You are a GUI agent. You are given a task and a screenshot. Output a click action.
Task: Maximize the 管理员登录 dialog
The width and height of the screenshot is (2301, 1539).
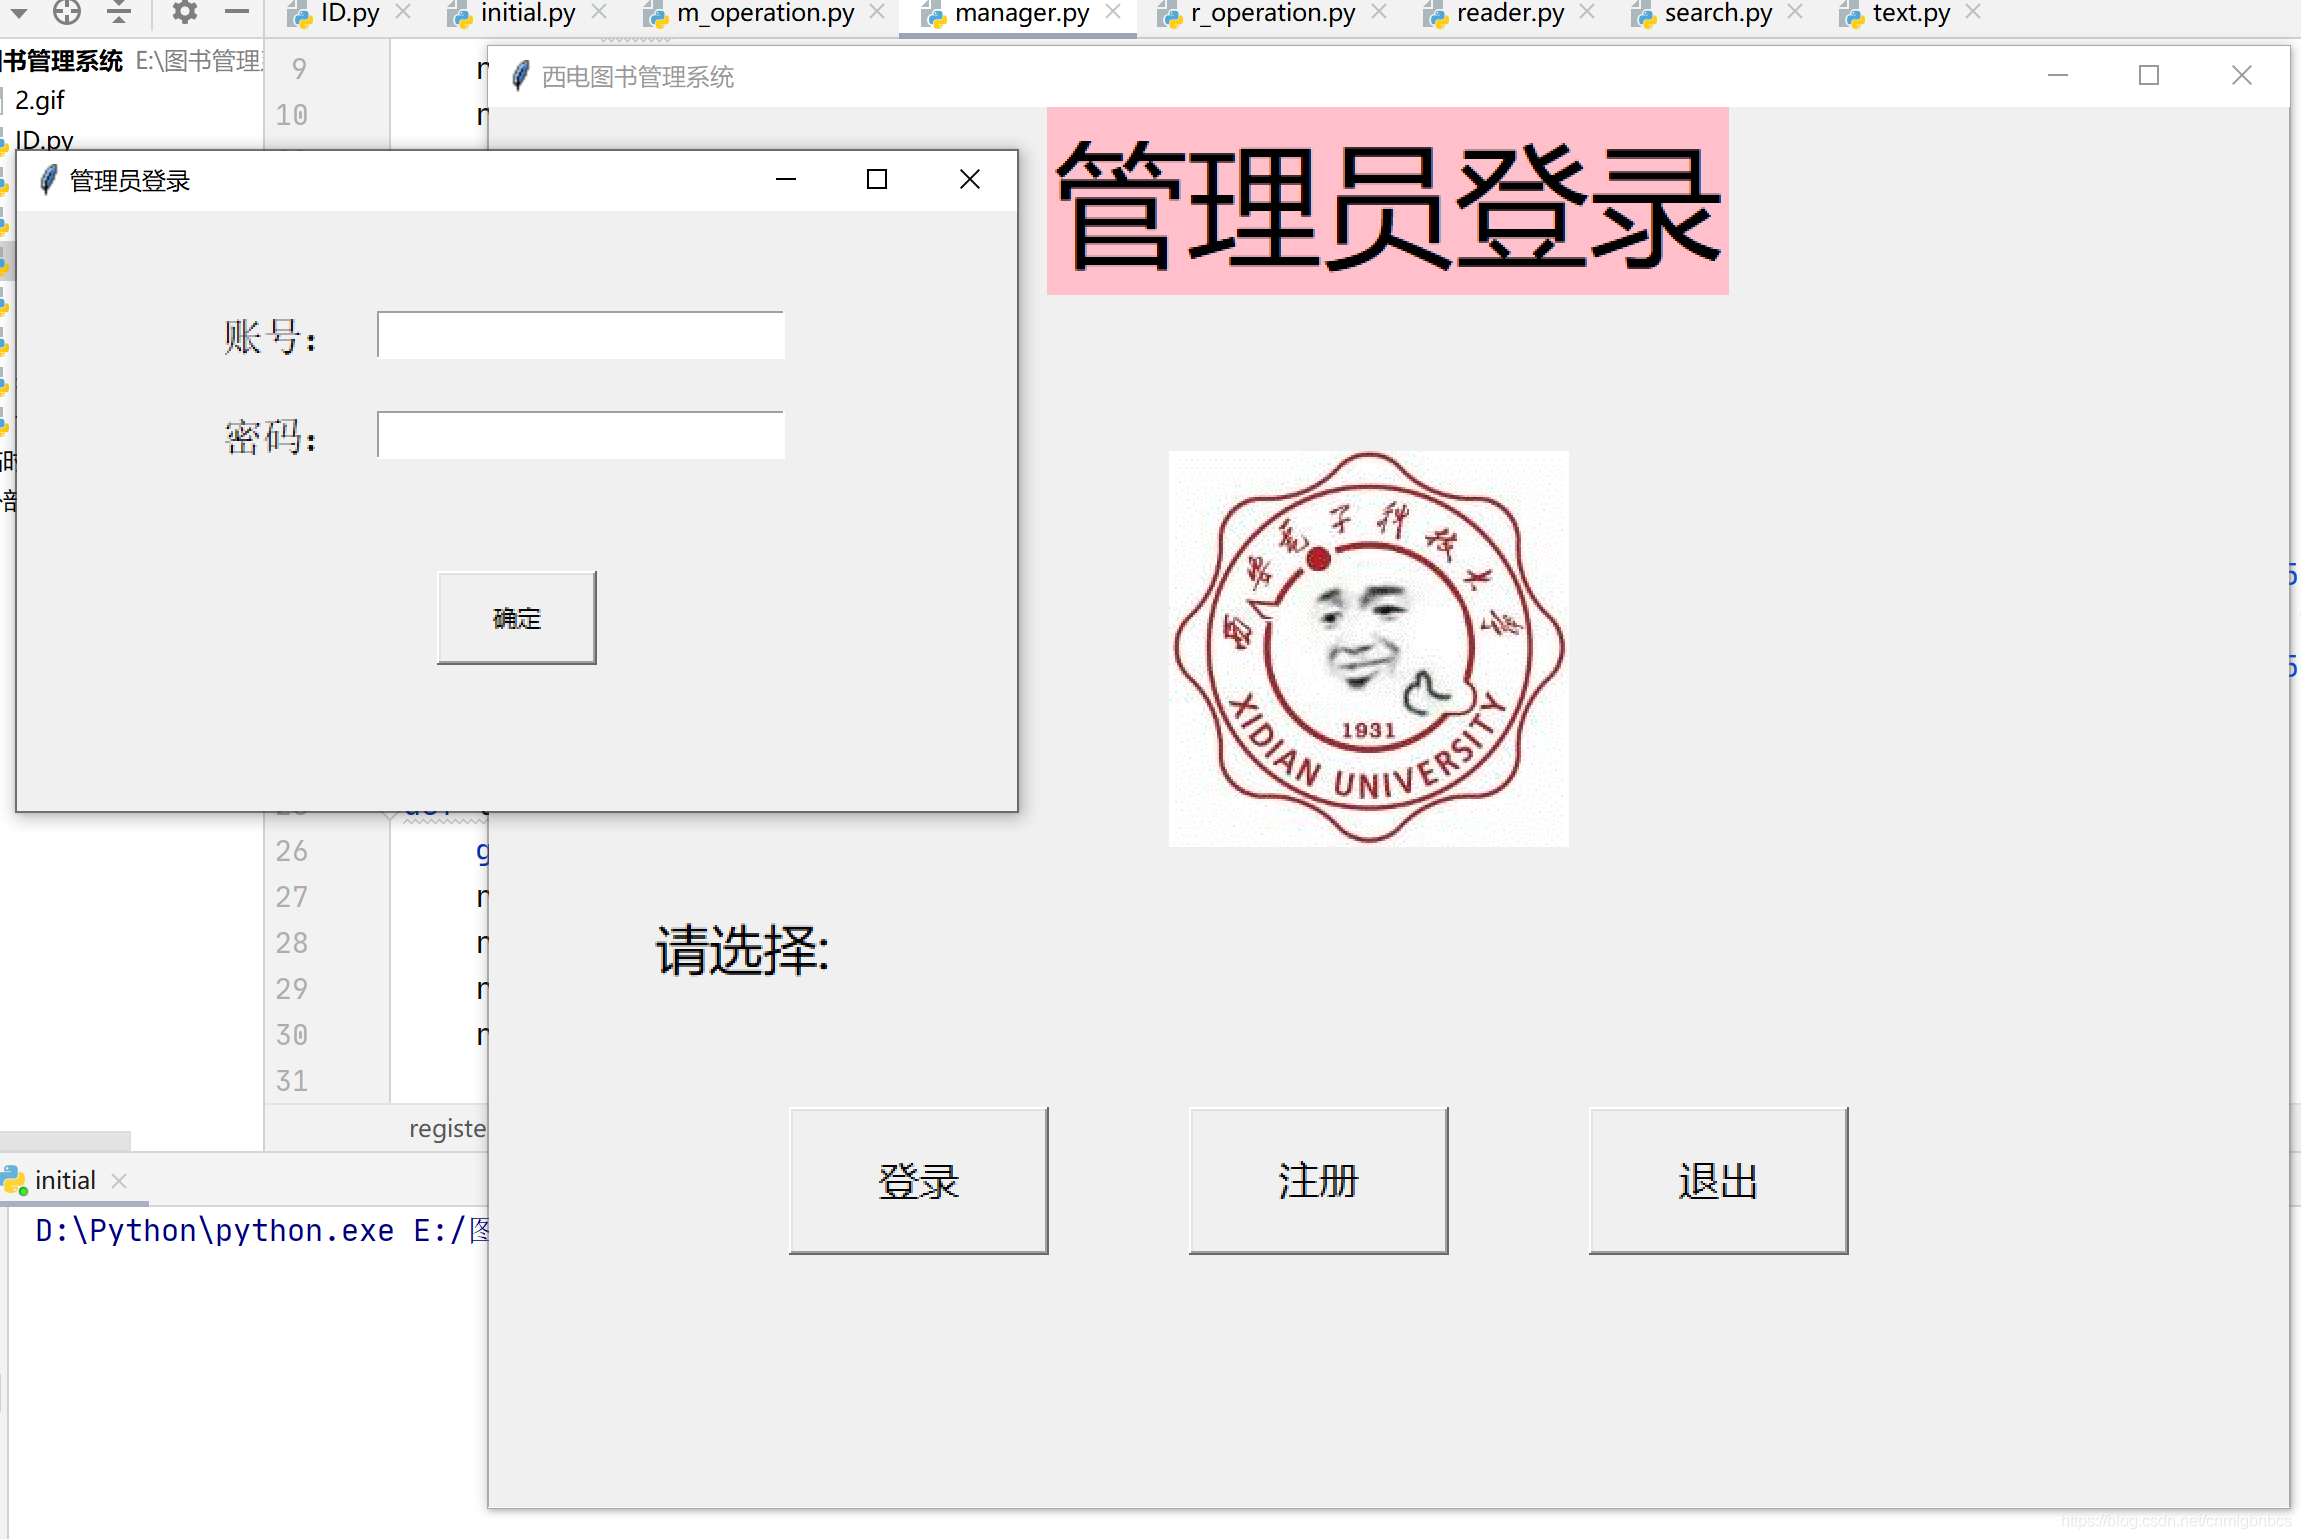click(877, 180)
